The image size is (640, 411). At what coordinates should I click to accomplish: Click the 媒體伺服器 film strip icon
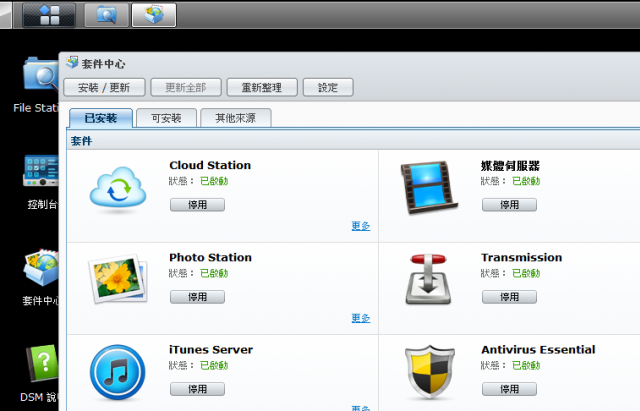coord(429,187)
